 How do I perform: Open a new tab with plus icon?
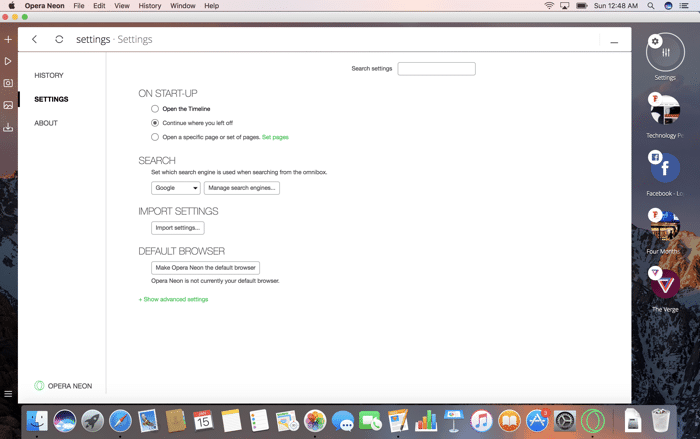tap(8, 39)
